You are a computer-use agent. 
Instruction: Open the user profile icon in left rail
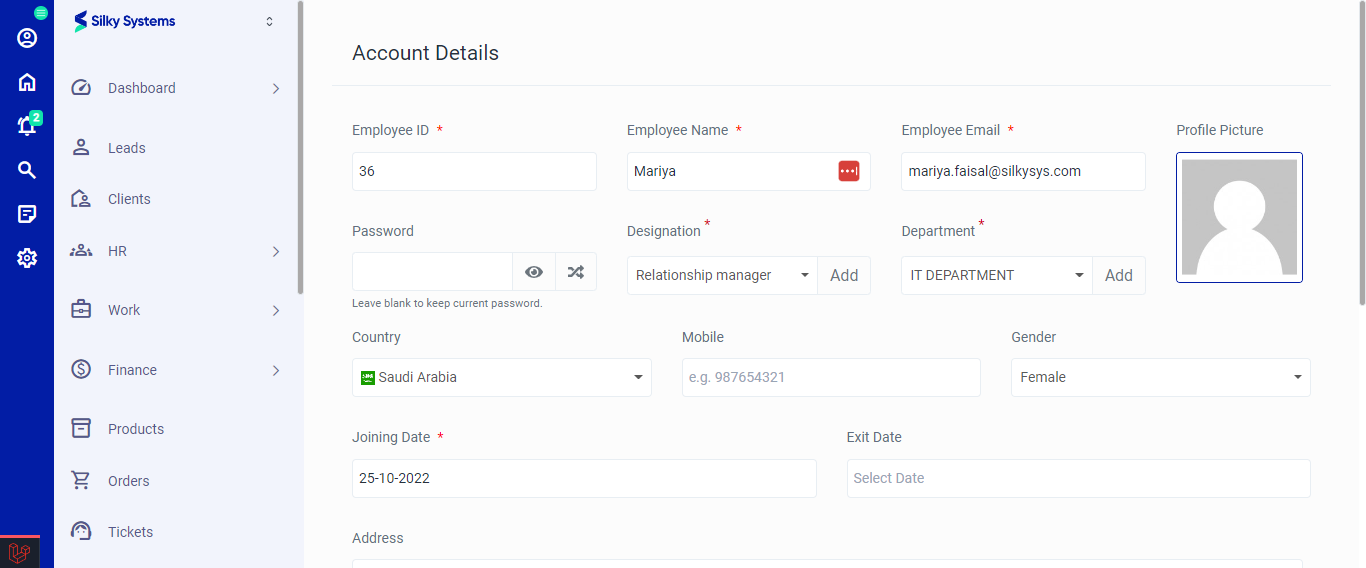[27, 38]
